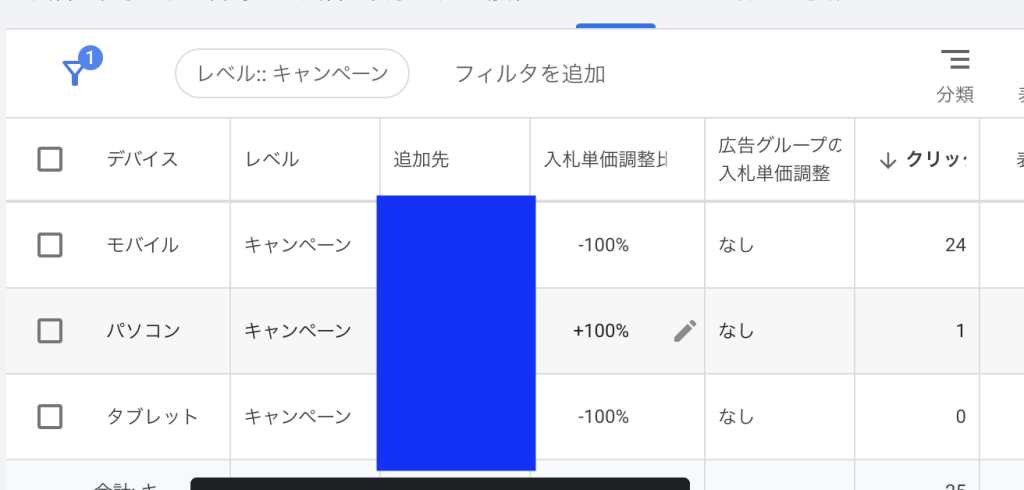Click the +100% bid adjustment for パソコン
The image size is (1024, 490).
tap(601, 331)
